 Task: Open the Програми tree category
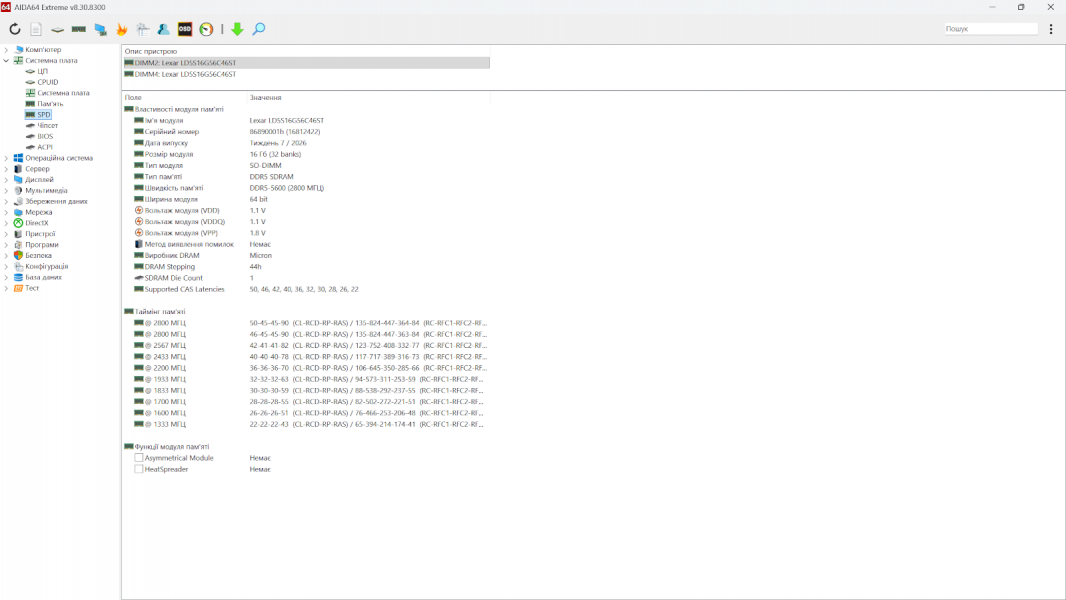pos(41,245)
